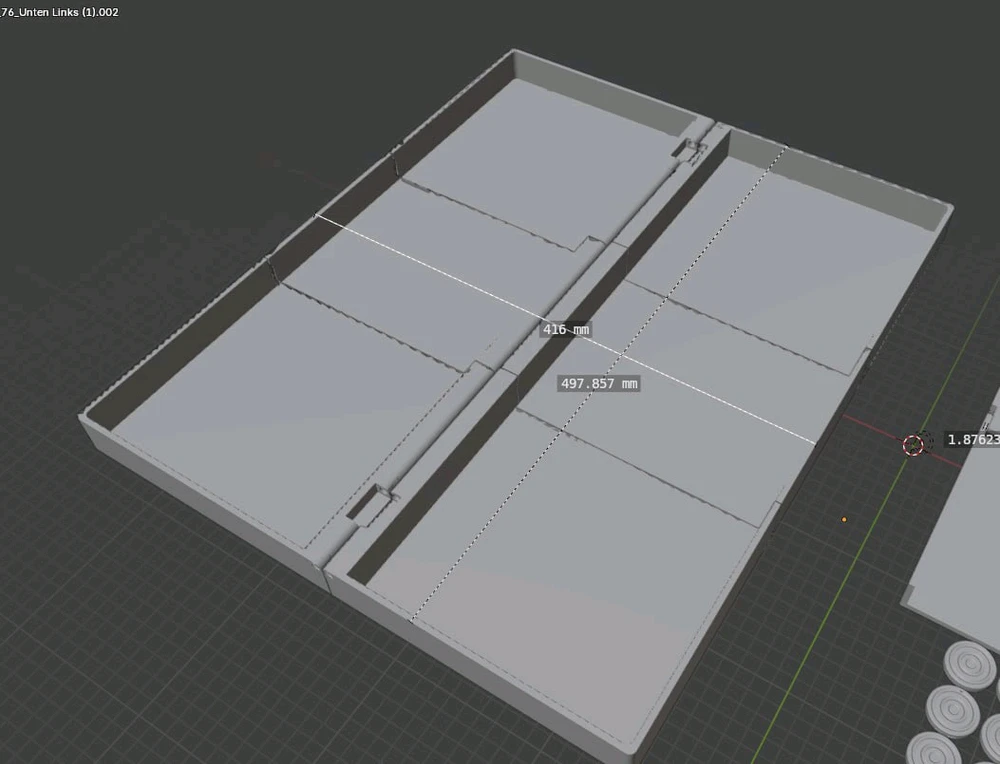Click the right tray half floor
Image resolution: width=1000 pixels, height=764 pixels.
point(600,560)
